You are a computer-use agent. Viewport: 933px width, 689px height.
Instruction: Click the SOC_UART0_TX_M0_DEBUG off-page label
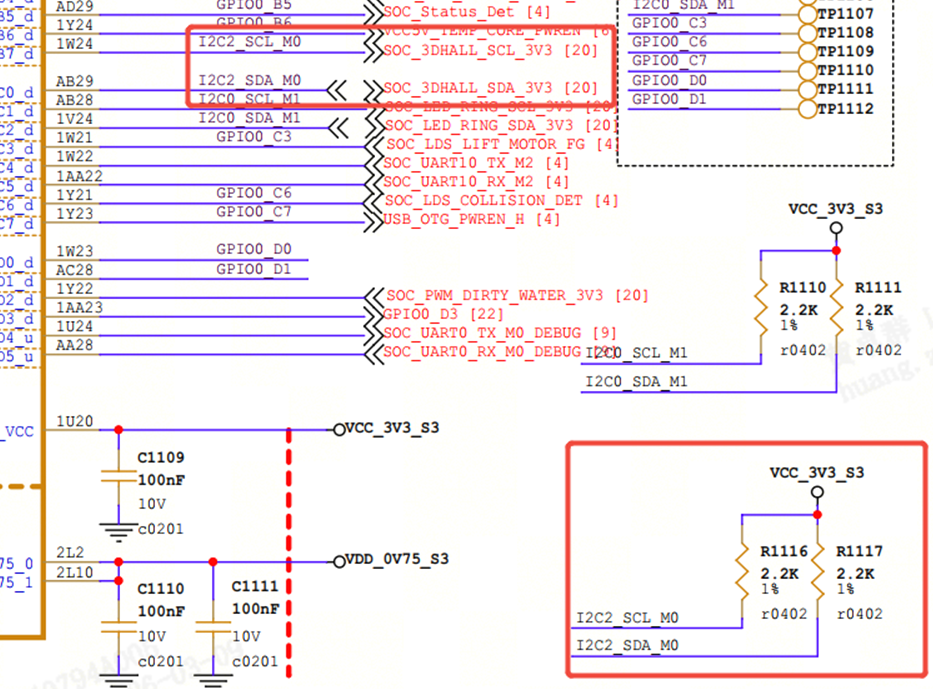(499, 333)
